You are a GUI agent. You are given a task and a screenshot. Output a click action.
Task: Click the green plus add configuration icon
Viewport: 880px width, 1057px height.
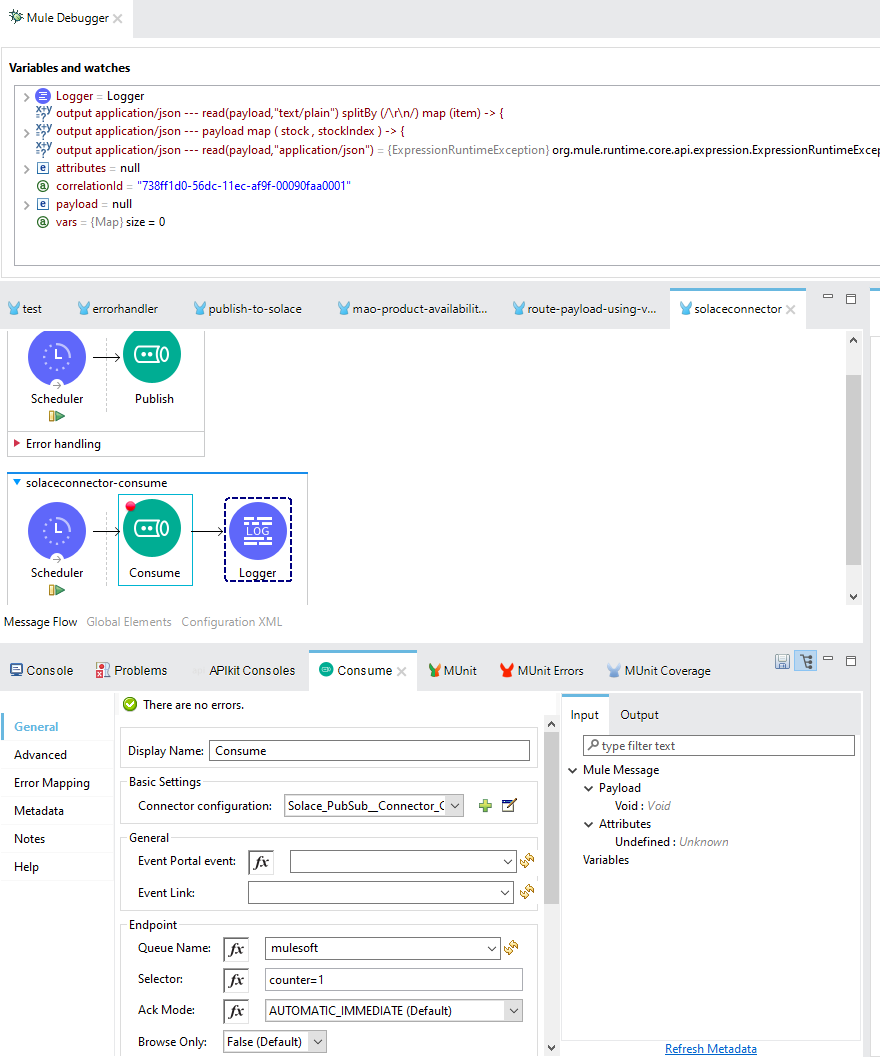point(485,806)
